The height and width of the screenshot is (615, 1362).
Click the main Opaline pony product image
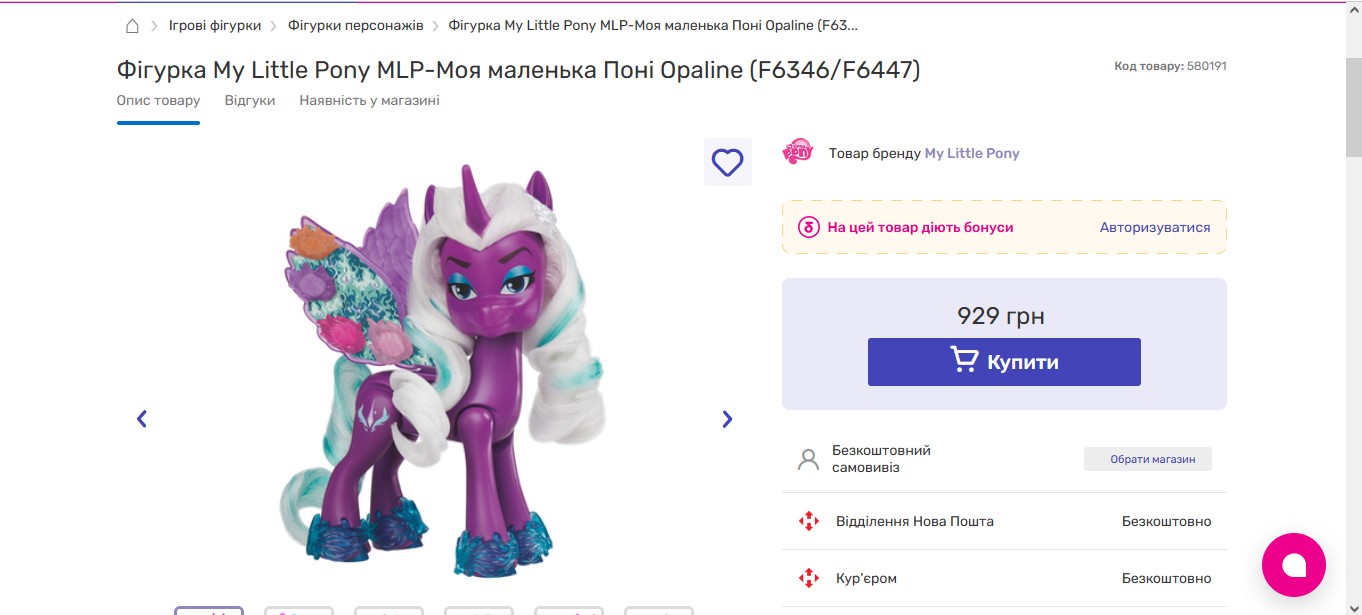coord(440,370)
